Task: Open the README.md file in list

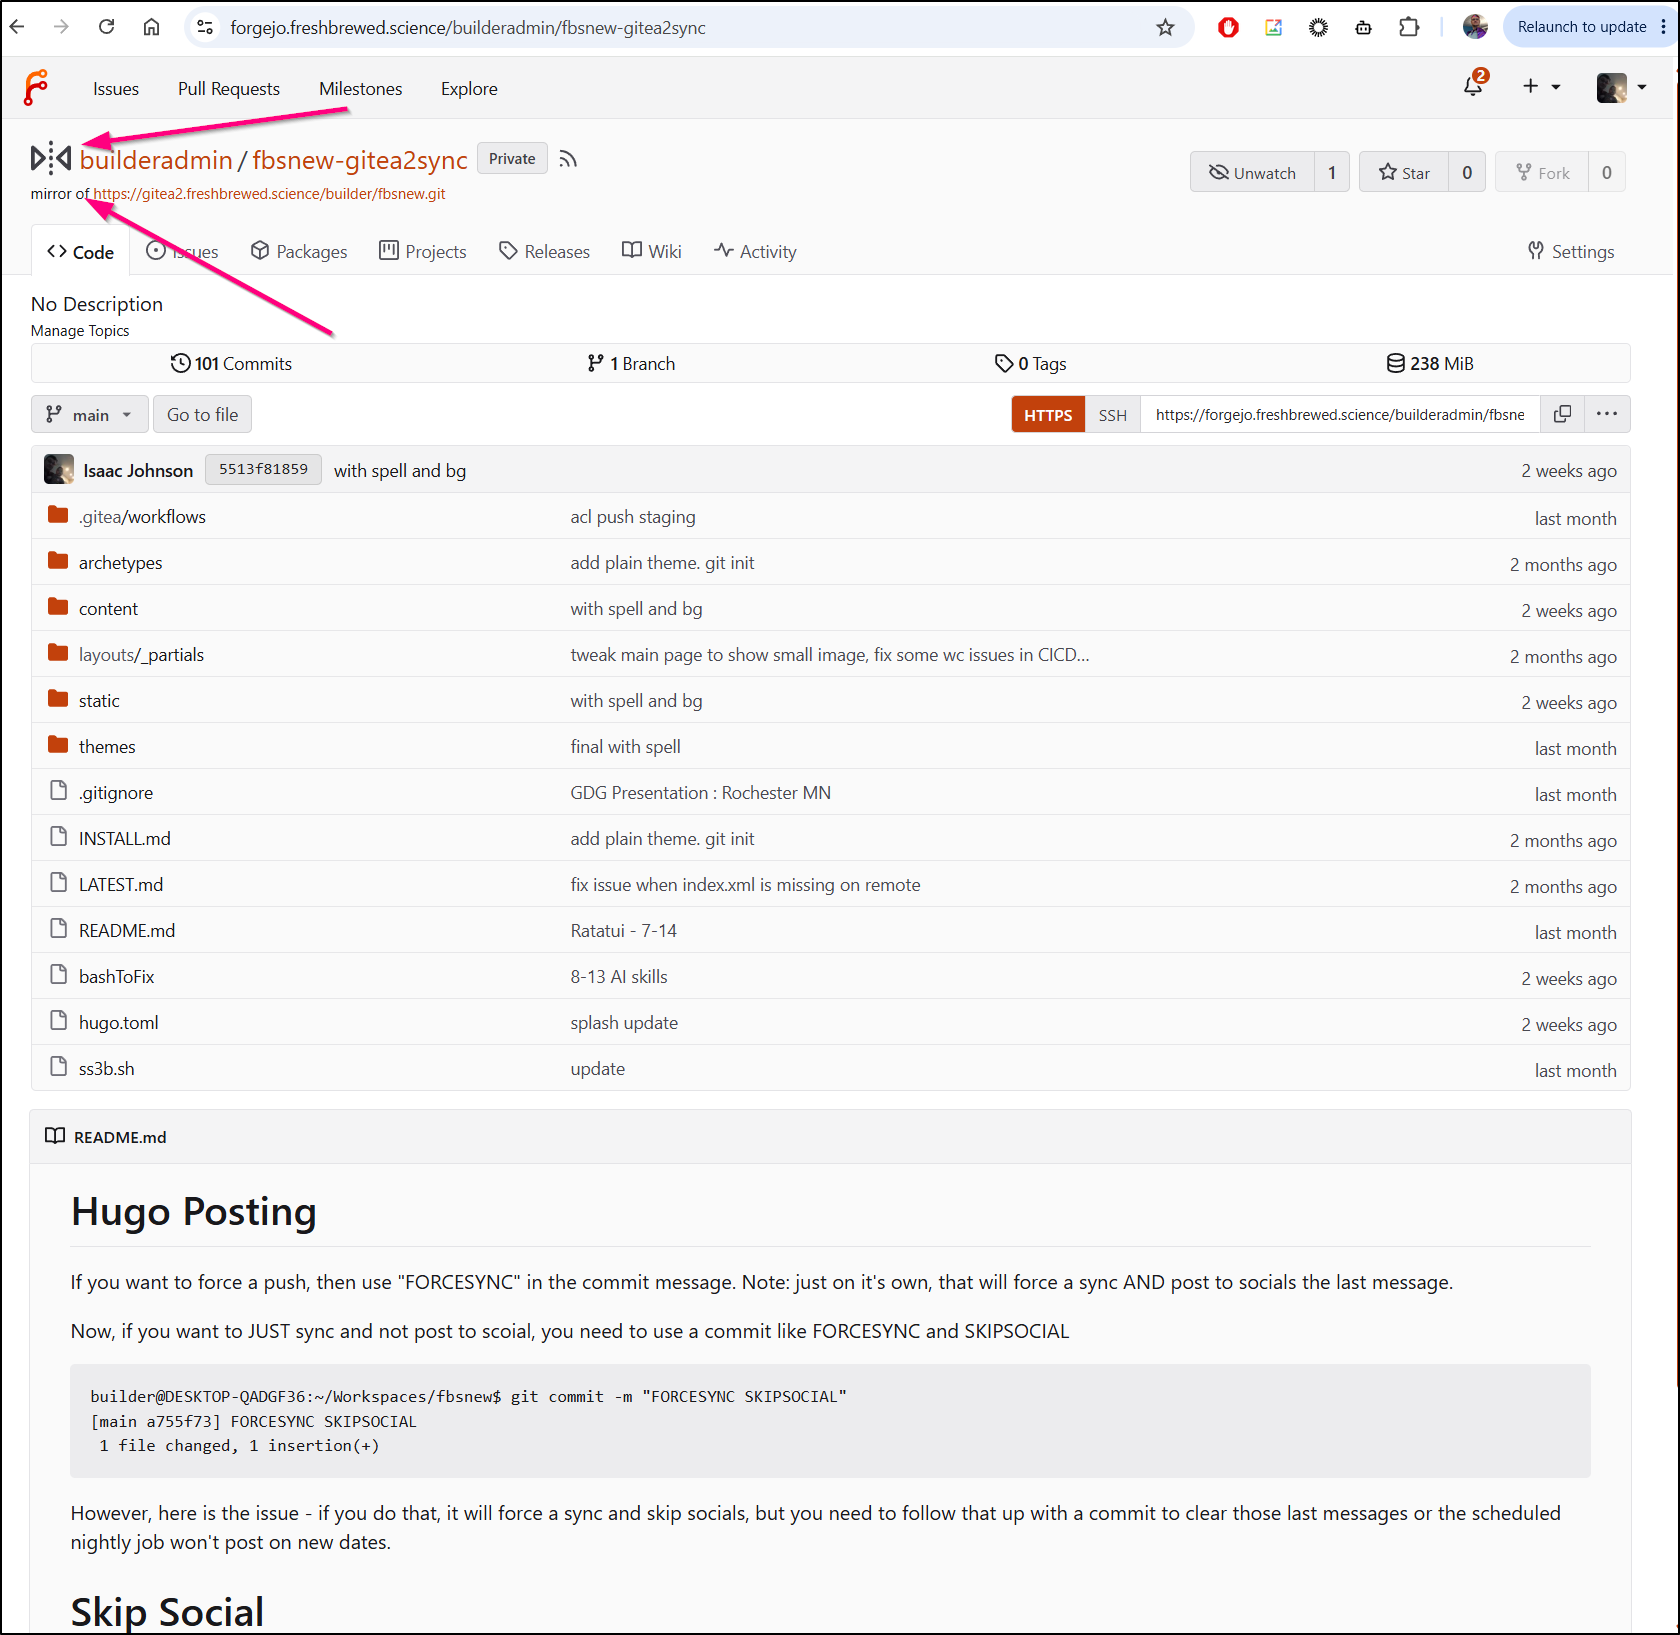Action: (x=127, y=931)
